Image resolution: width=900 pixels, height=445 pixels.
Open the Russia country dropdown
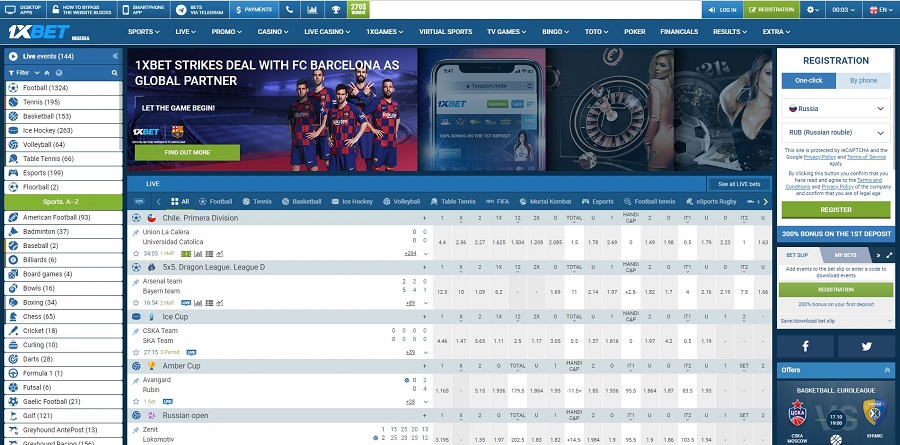tap(836, 109)
